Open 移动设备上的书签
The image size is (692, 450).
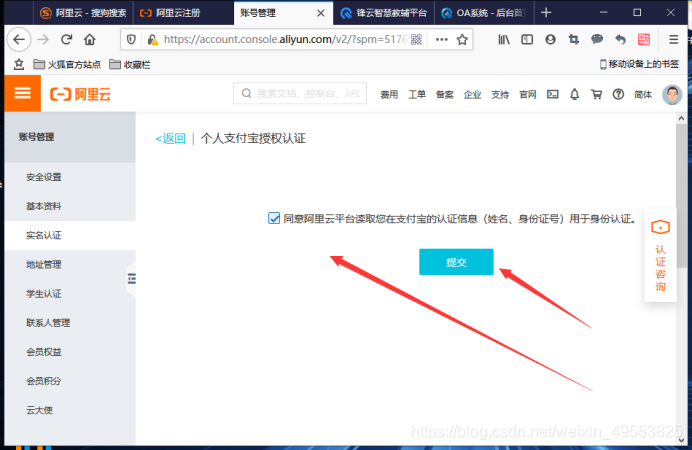pos(639,64)
